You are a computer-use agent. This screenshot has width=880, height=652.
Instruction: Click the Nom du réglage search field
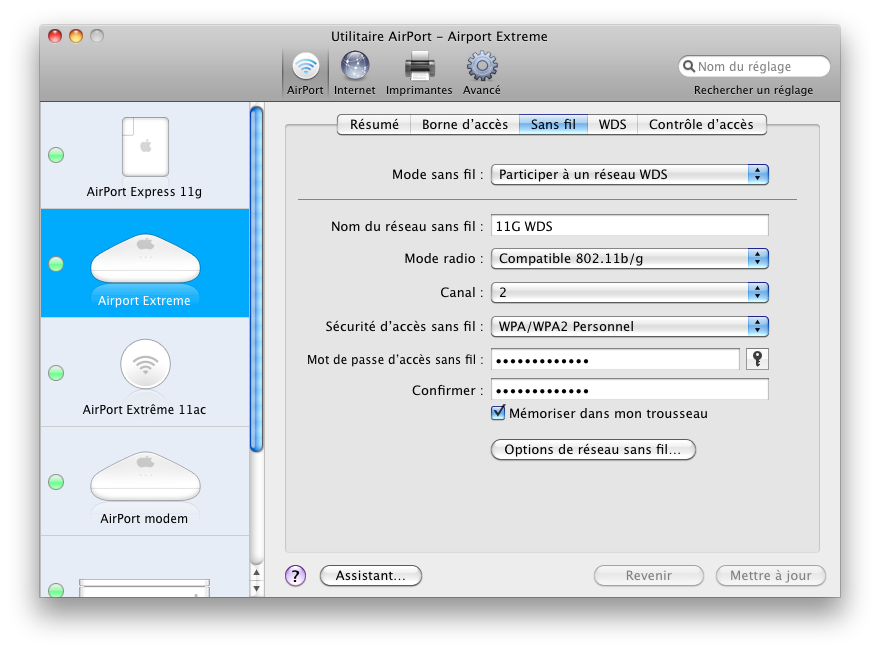tap(754, 66)
